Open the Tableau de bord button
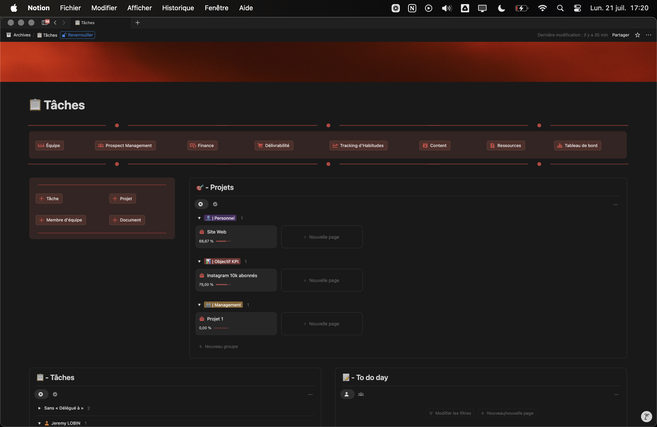This screenshot has height=427, width=657. 578,145
